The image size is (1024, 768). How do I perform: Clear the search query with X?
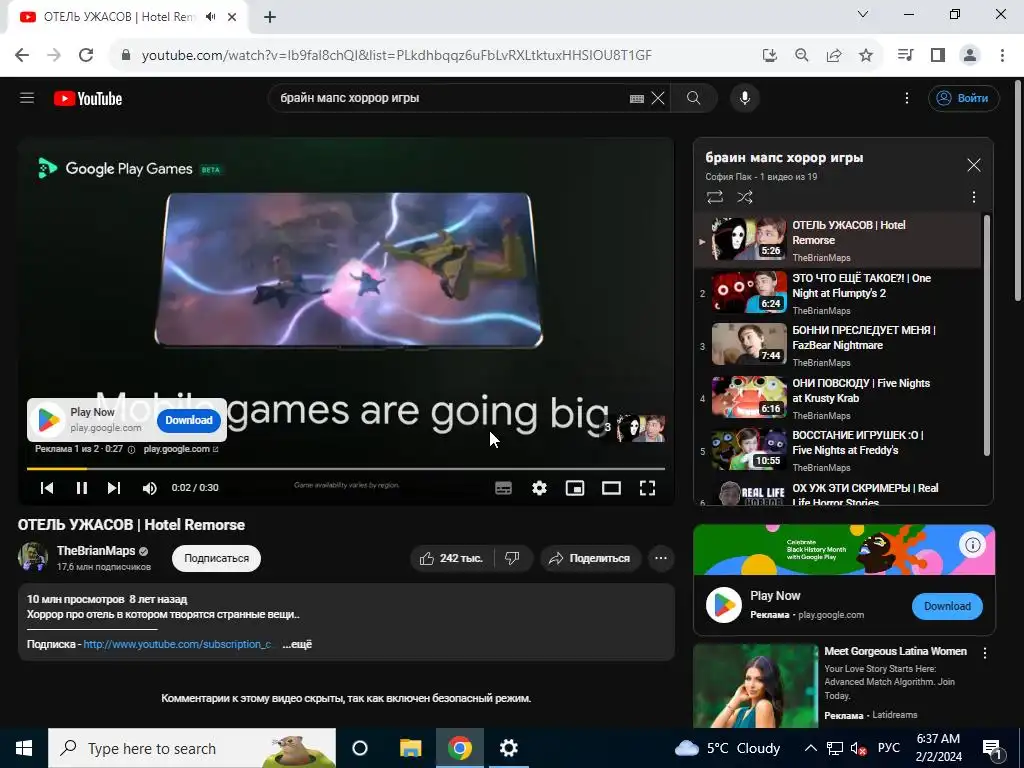point(658,99)
